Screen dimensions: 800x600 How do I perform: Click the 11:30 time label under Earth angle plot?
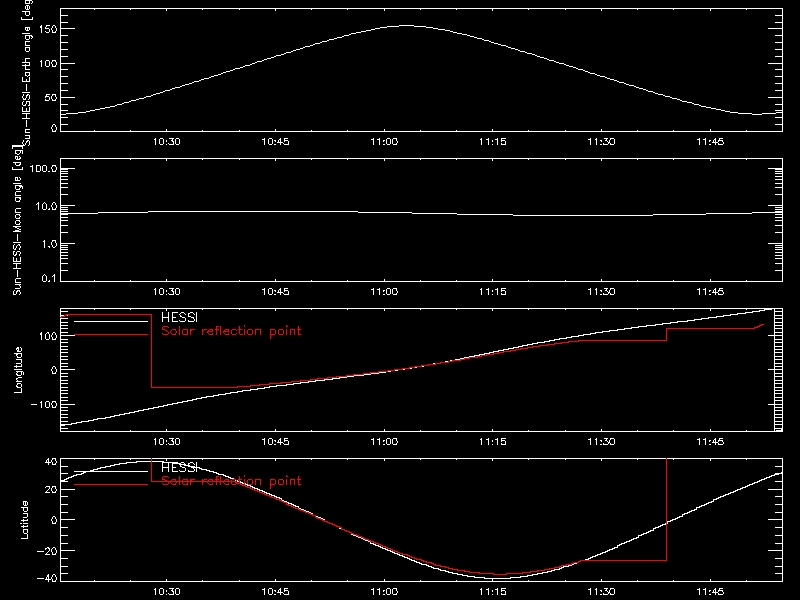point(602,142)
